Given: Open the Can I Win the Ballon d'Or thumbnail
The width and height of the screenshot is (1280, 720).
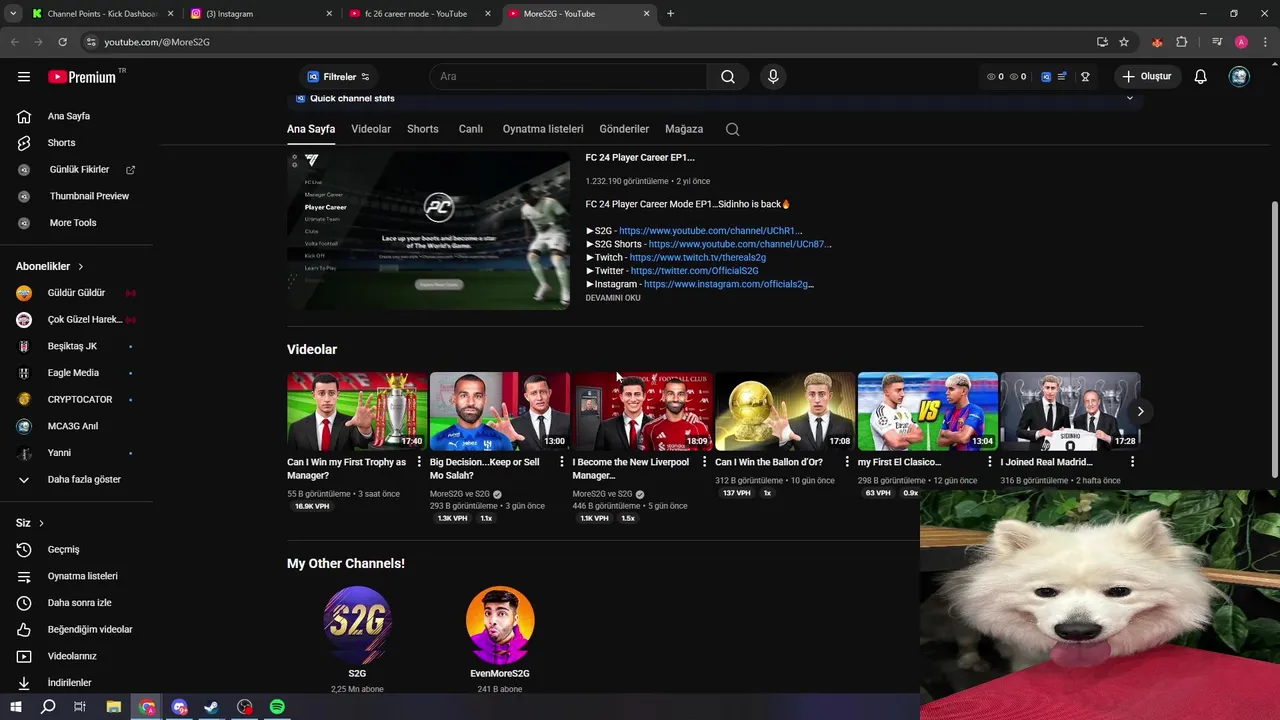Looking at the screenshot, I should click(x=785, y=411).
